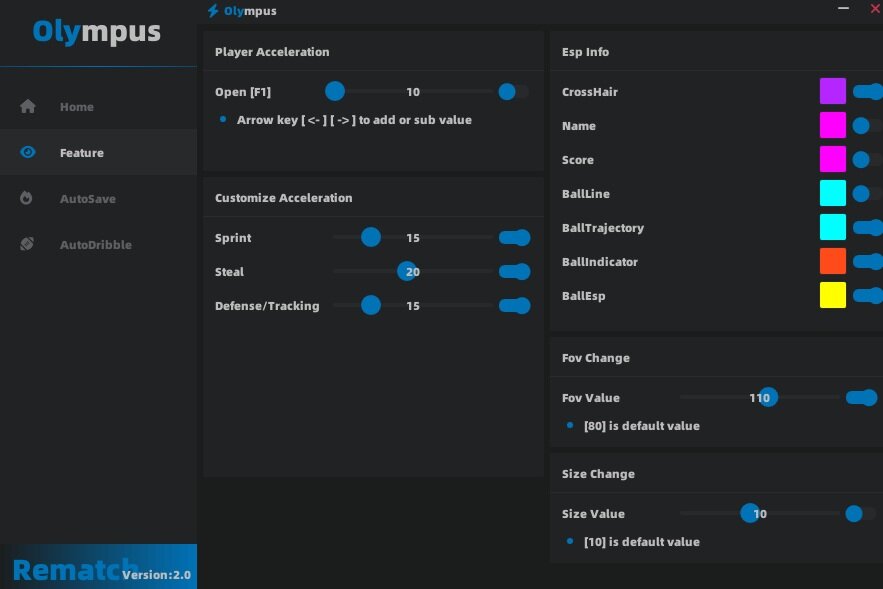
Task: Enable the BallLine ESP toggle
Action: coord(867,194)
